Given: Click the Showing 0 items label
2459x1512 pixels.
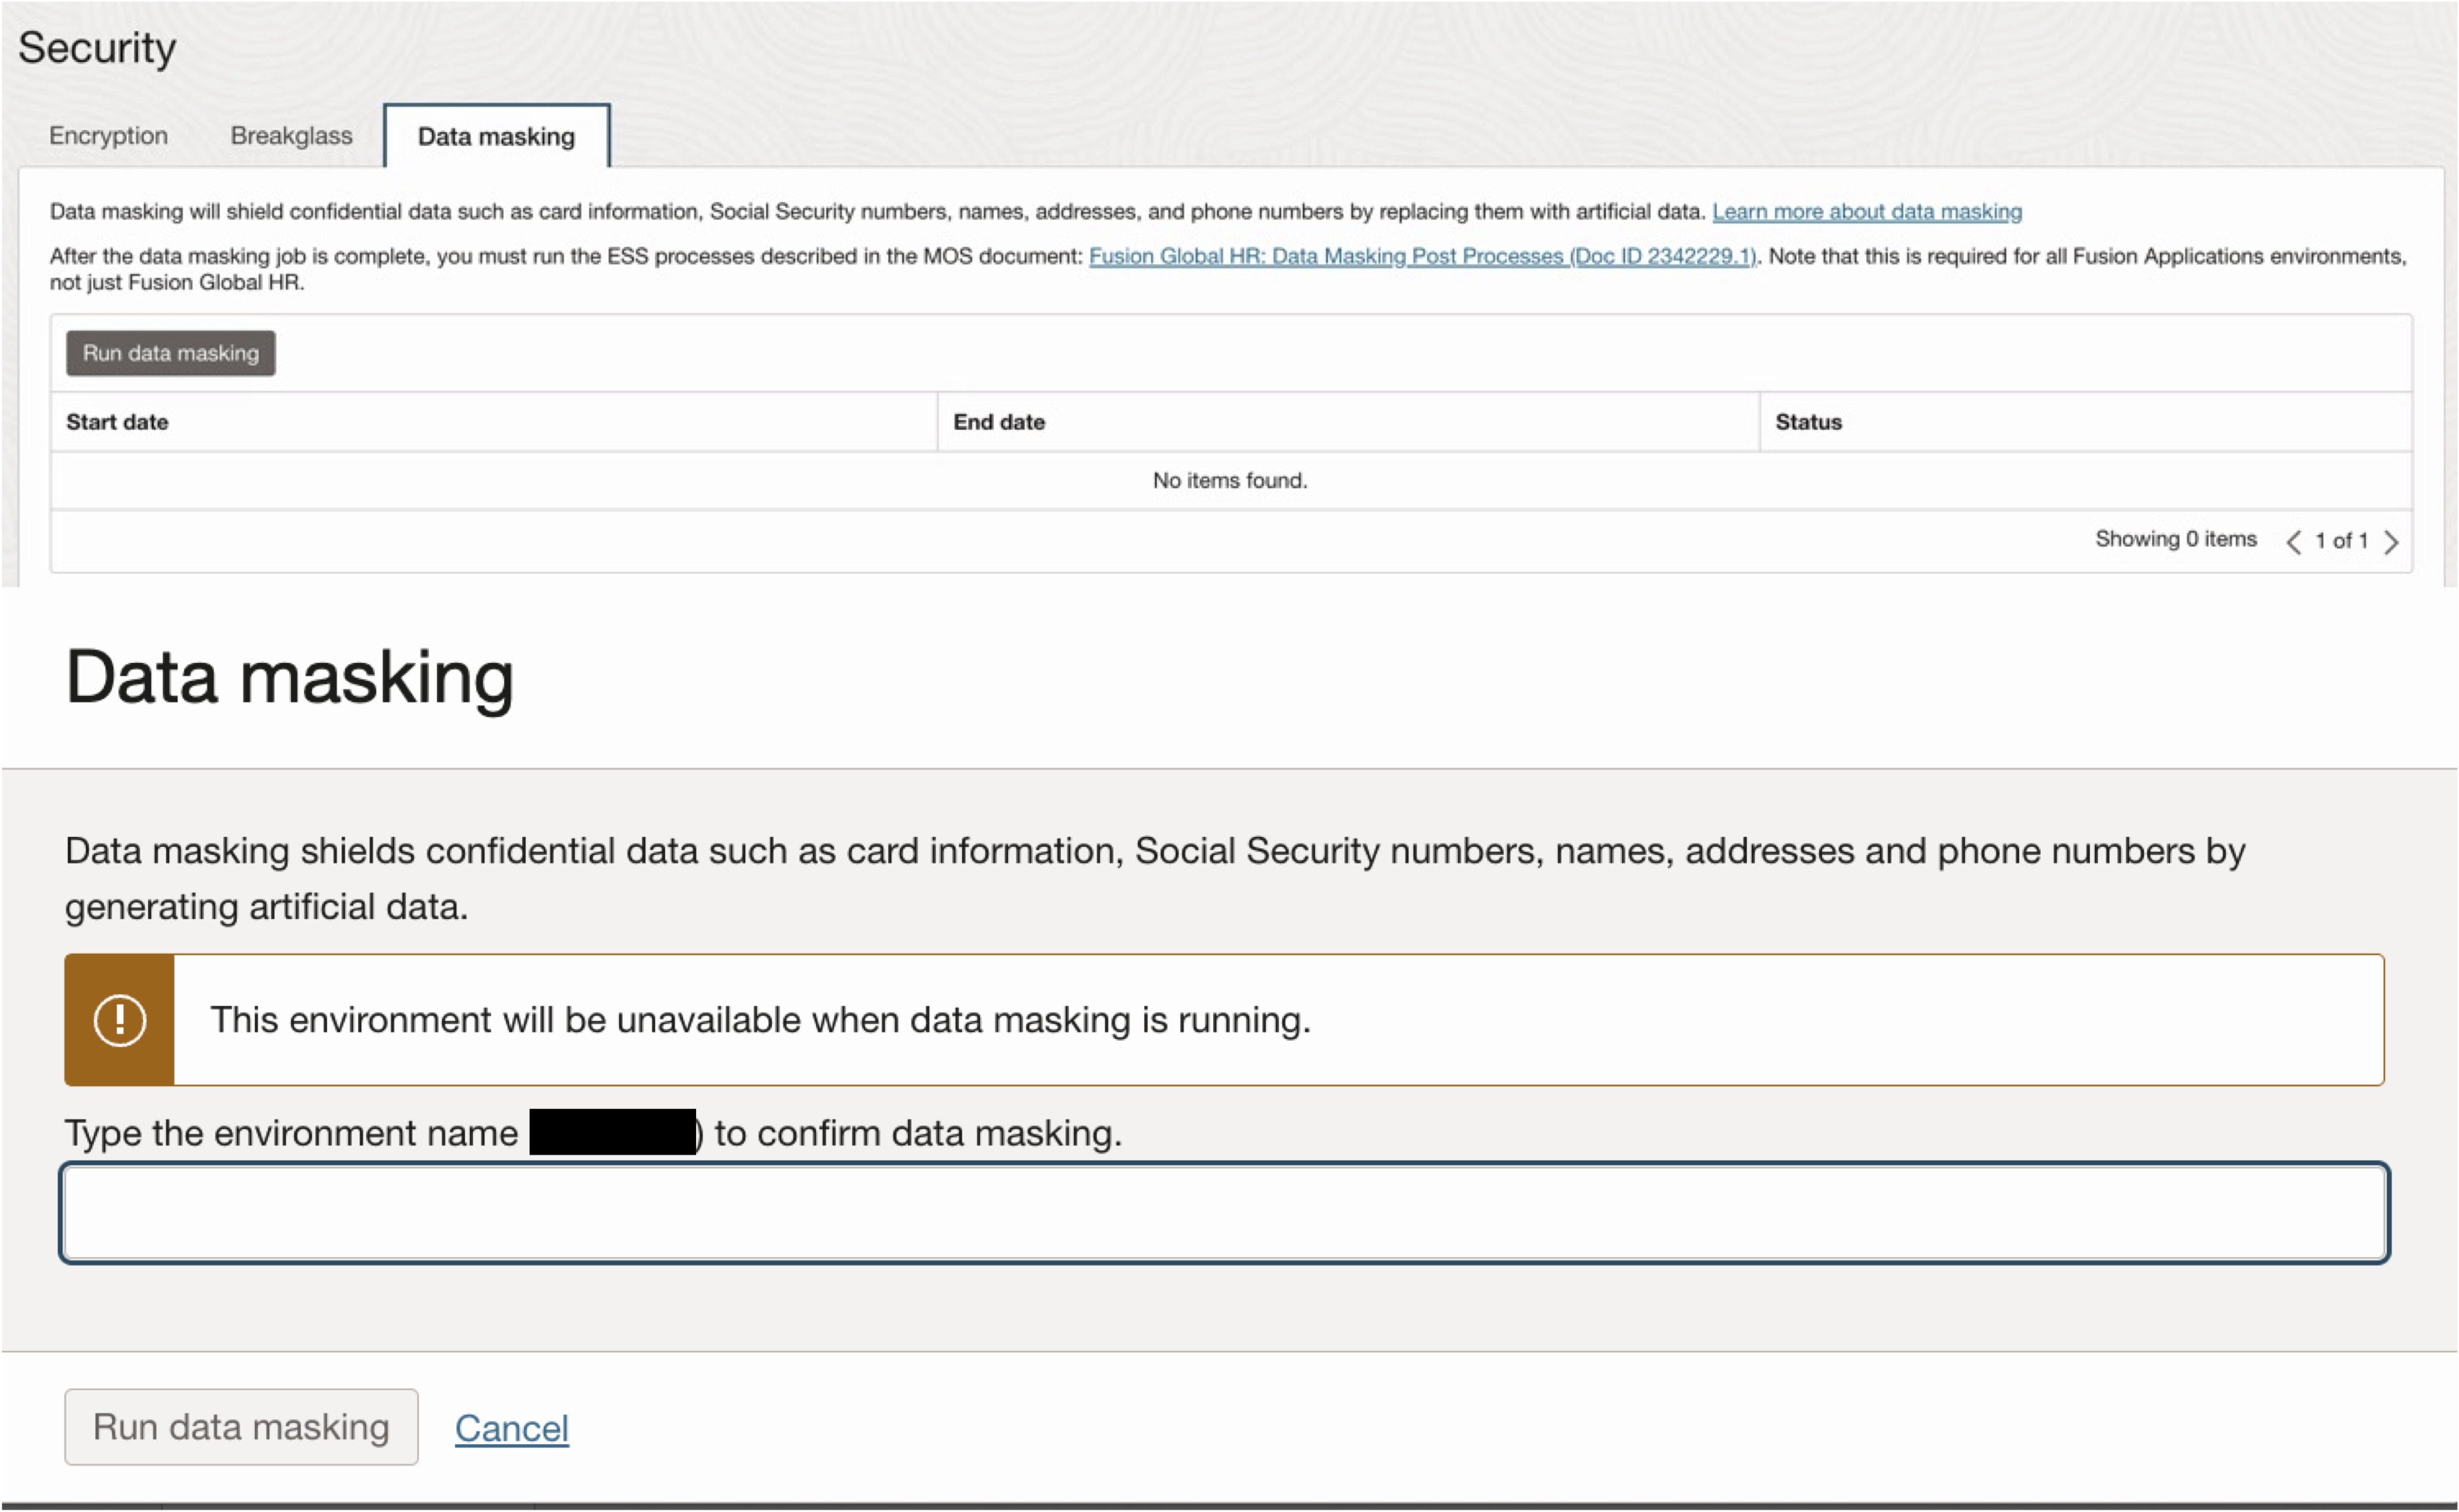Looking at the screenshot, I should 2176,539.
